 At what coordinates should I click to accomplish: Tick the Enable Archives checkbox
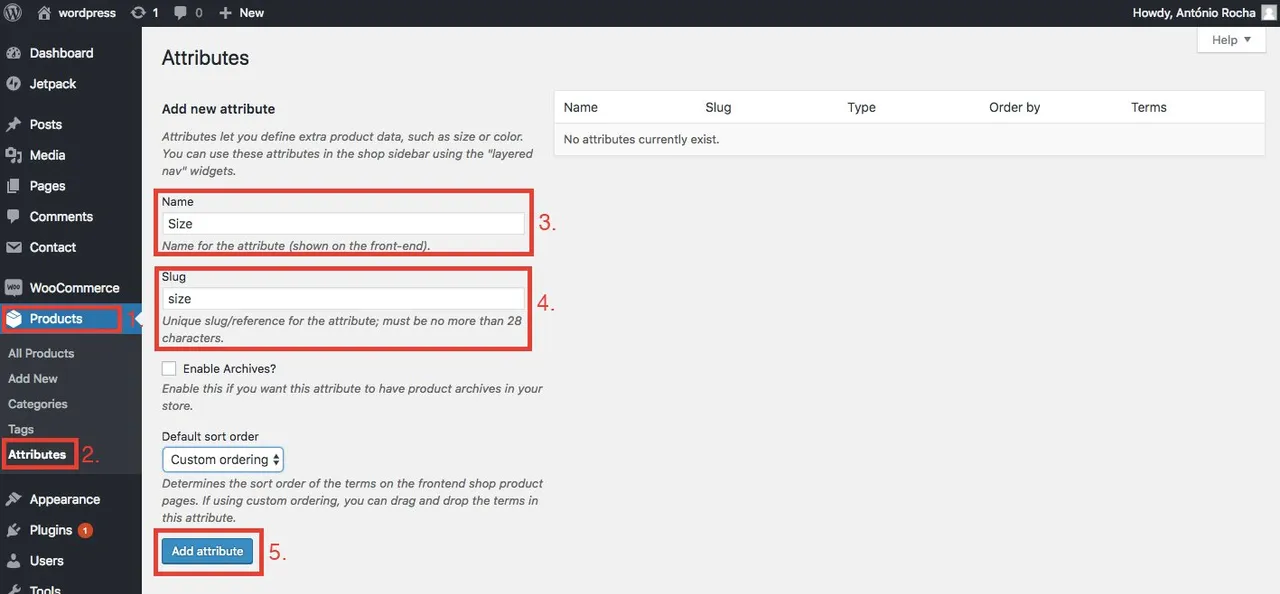169,369
